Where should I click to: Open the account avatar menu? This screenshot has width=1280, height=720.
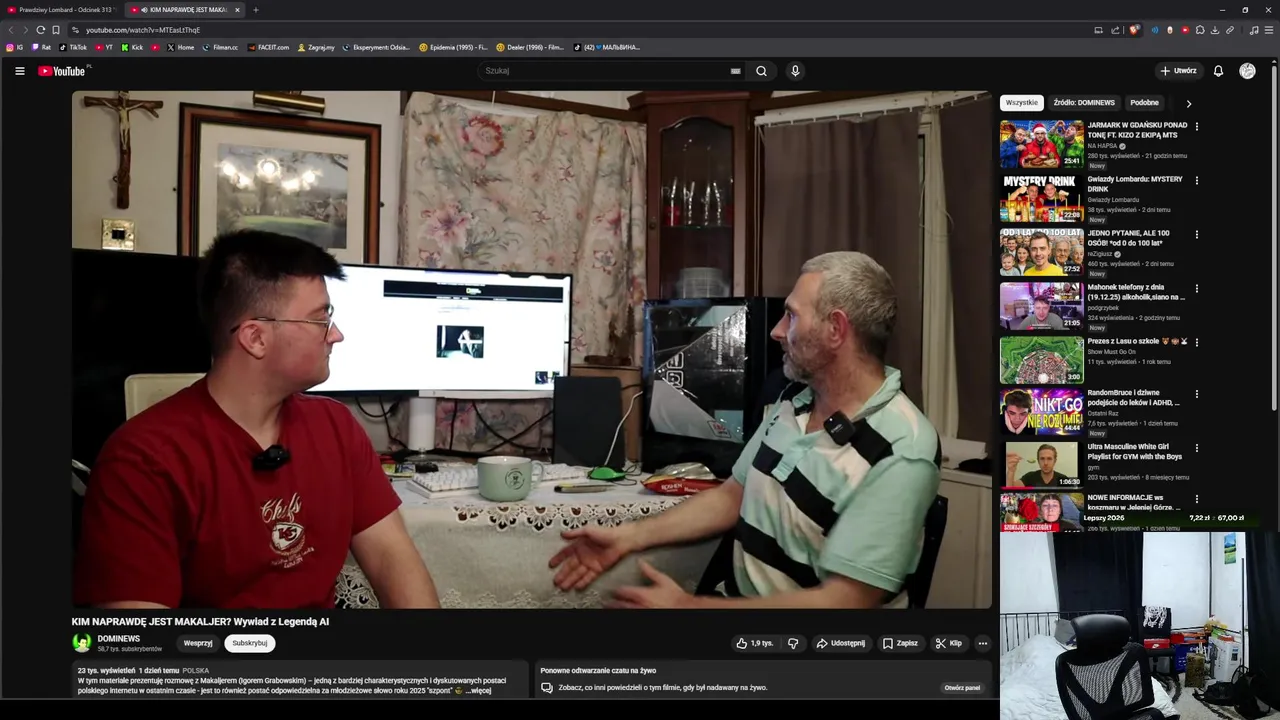coord(1247,71)
